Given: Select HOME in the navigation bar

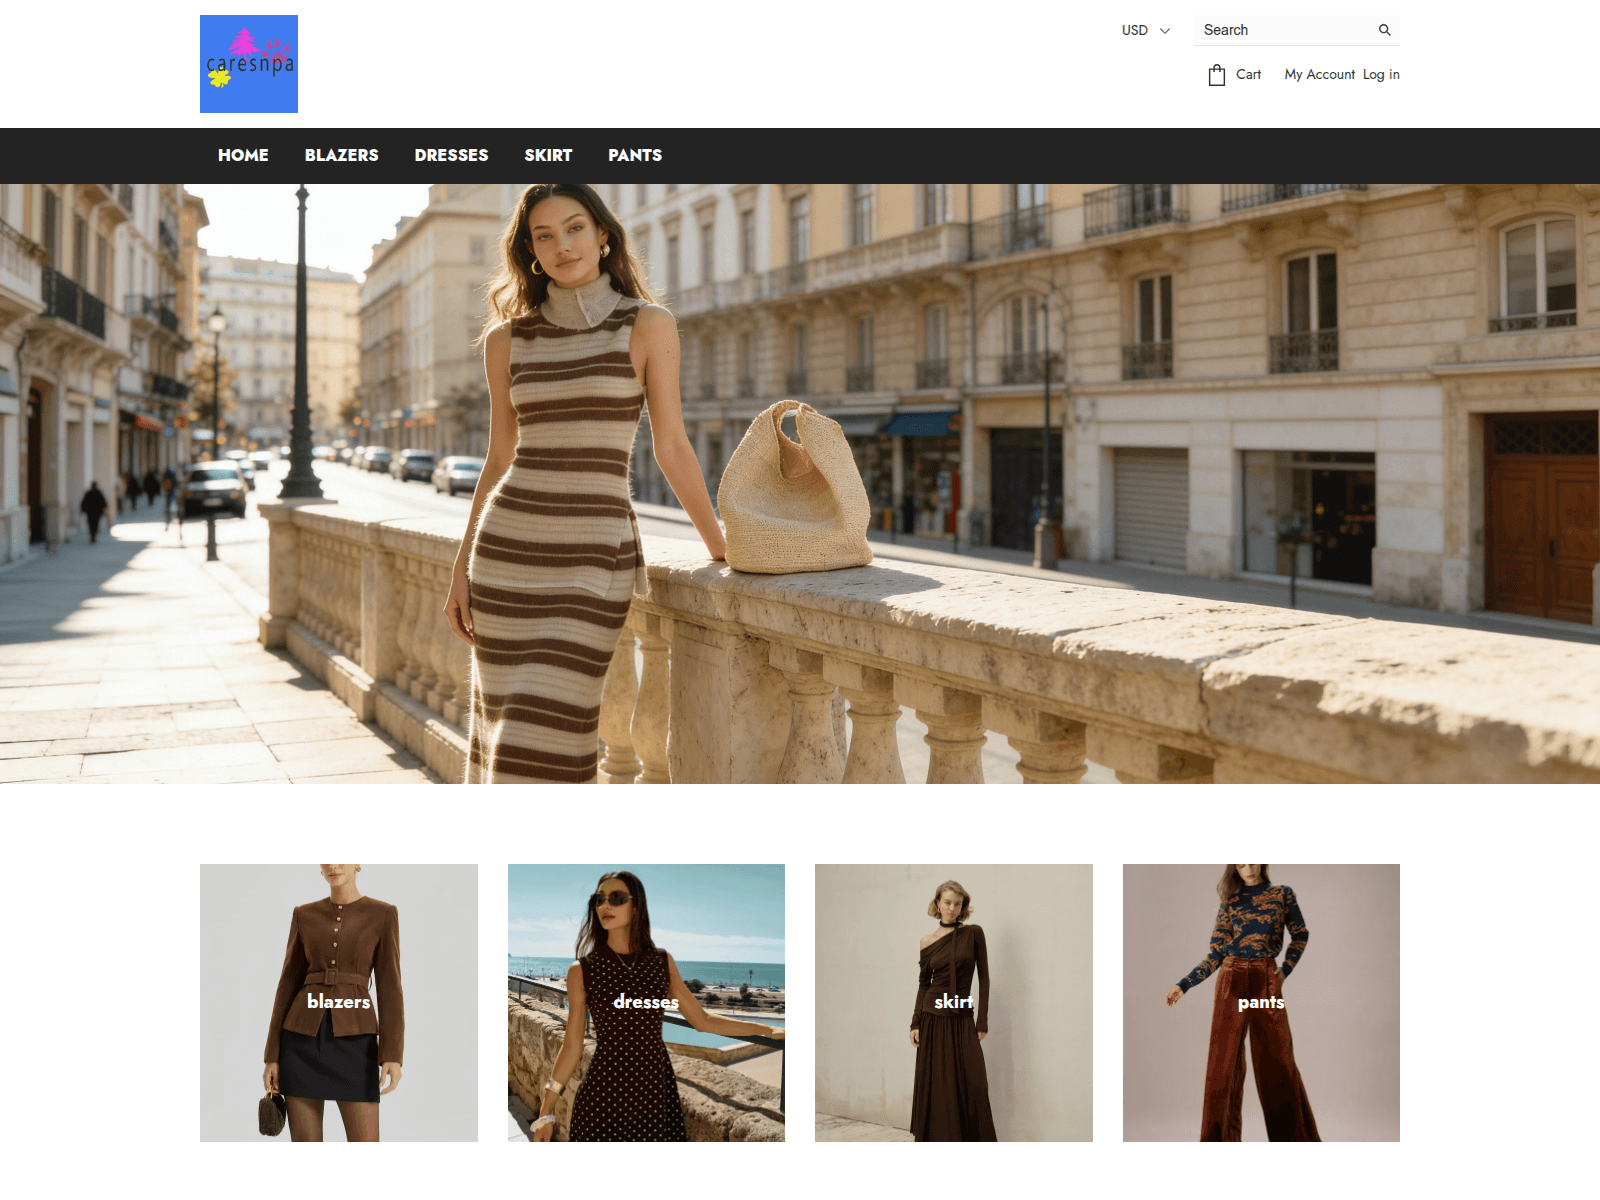Looking at the screenshot, I should (243, 155).
